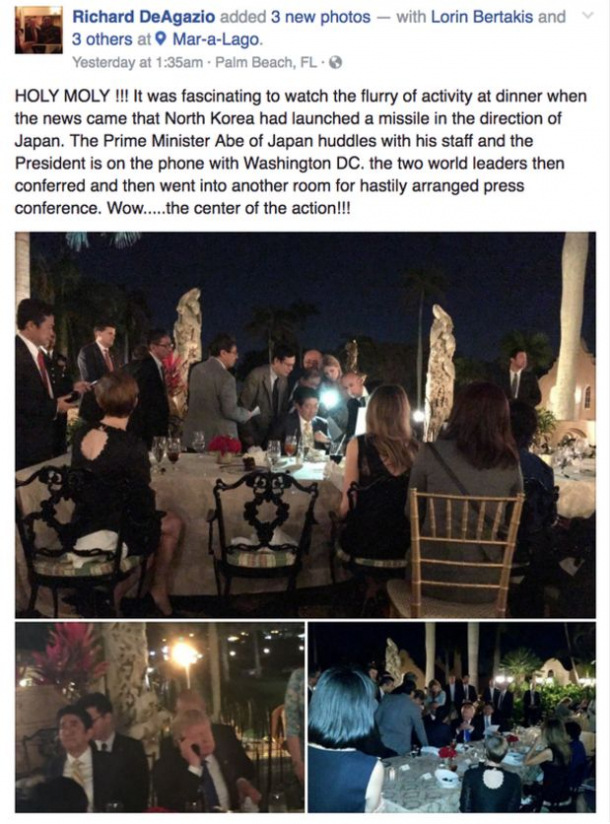Open the bottom-left photo of man on phone
Screen dimensions: 610x824
point(160,717)
